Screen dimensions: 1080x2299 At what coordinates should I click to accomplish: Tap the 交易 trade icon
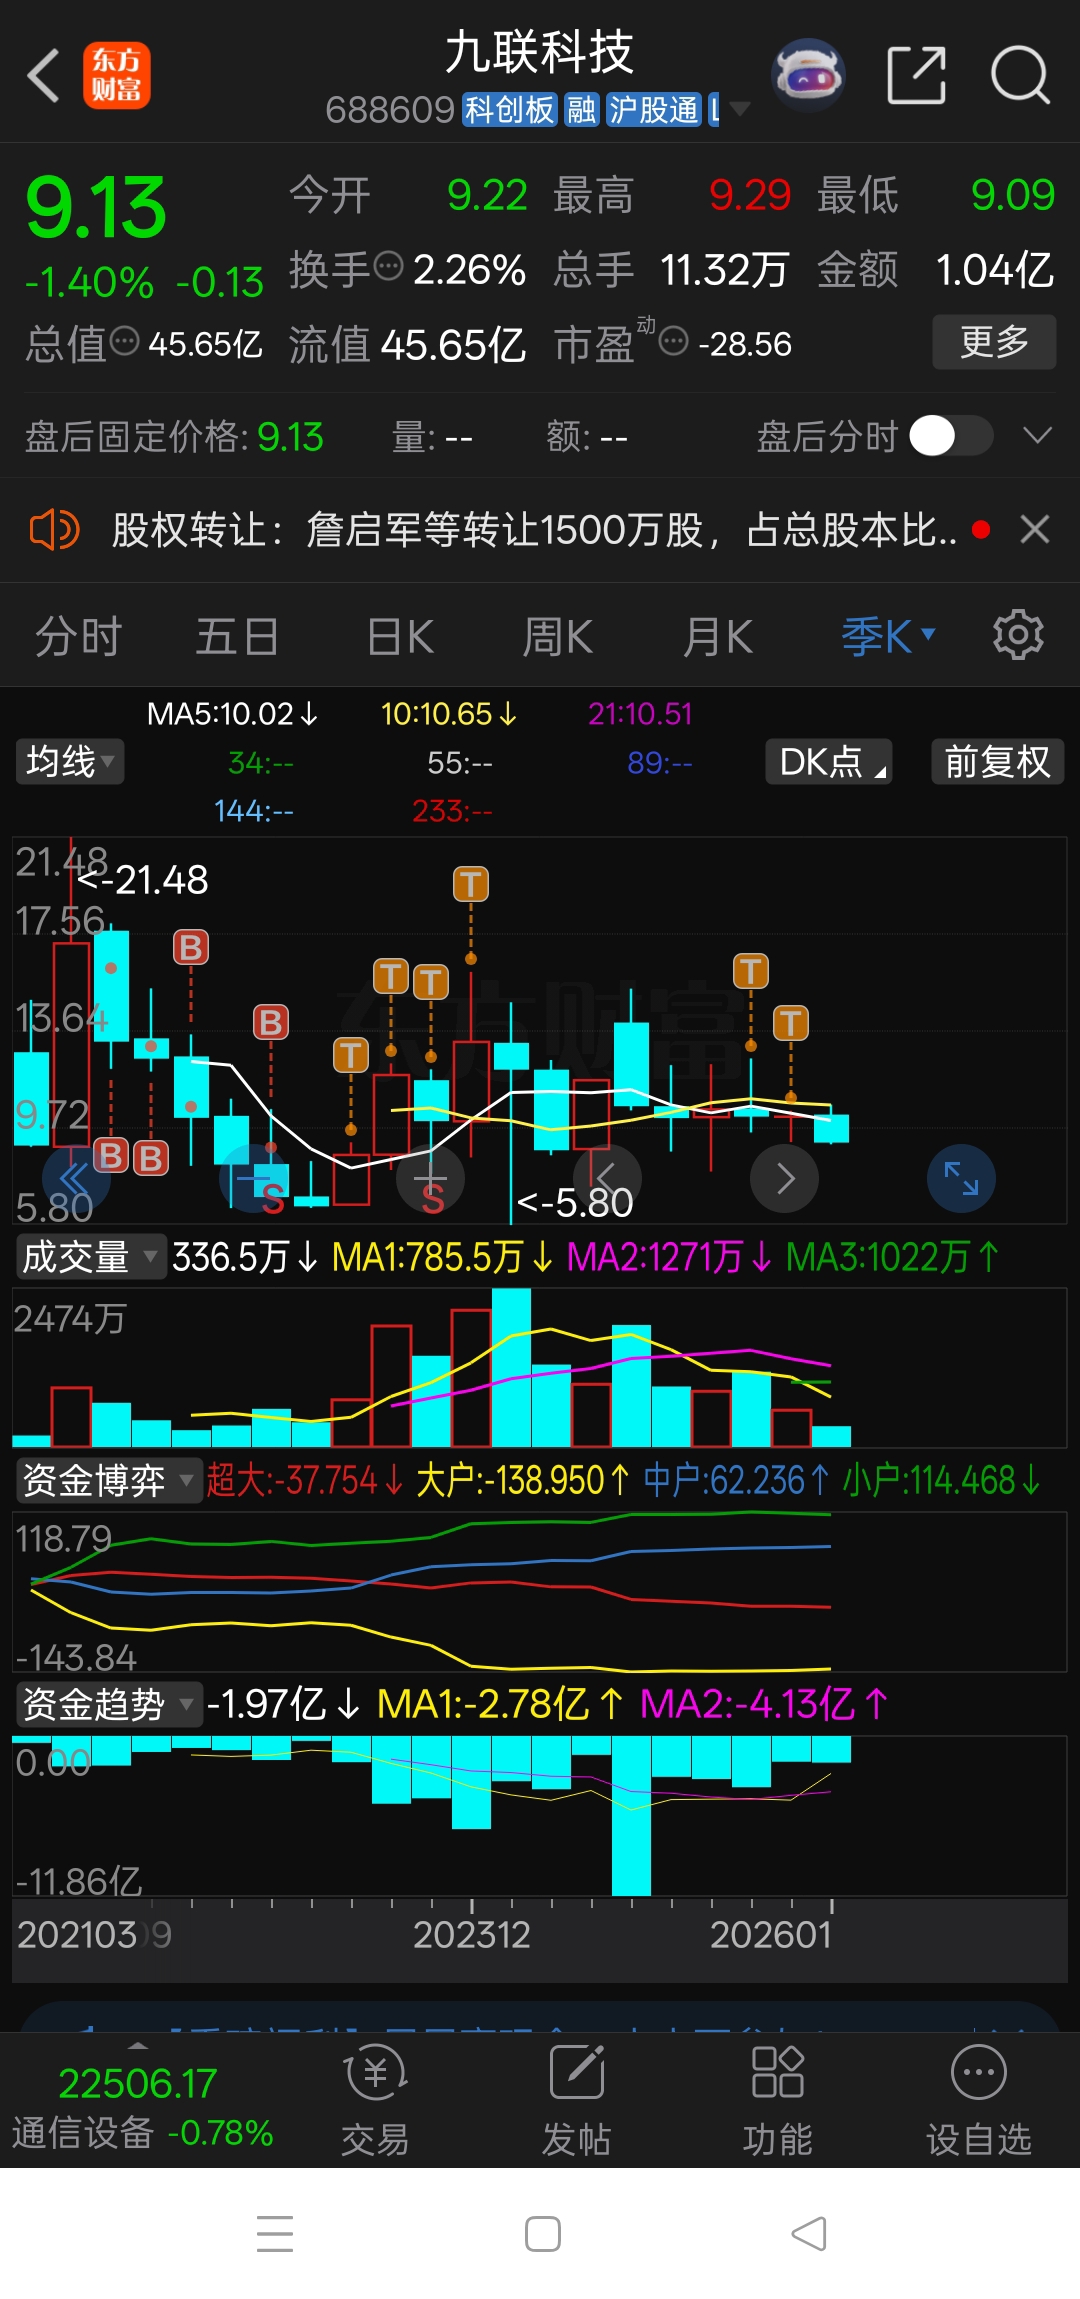pos(375,2099)
